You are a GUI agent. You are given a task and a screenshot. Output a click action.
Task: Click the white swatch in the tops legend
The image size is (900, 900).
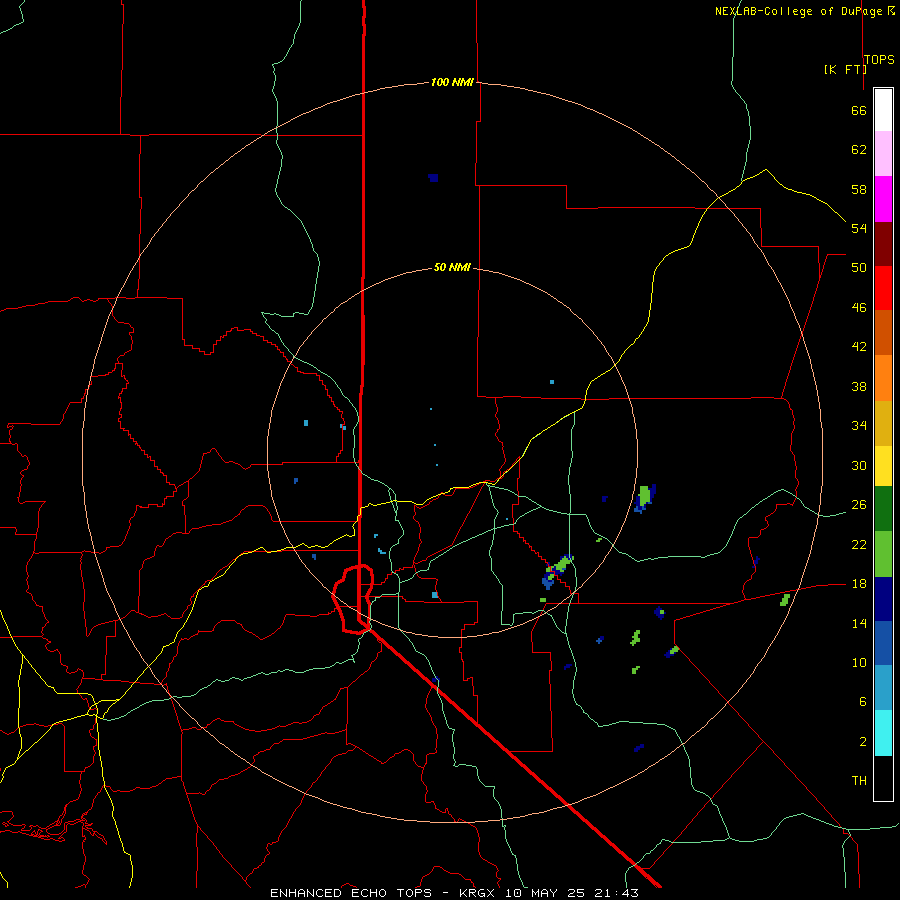pyautogui.click(x=883, y=110)
